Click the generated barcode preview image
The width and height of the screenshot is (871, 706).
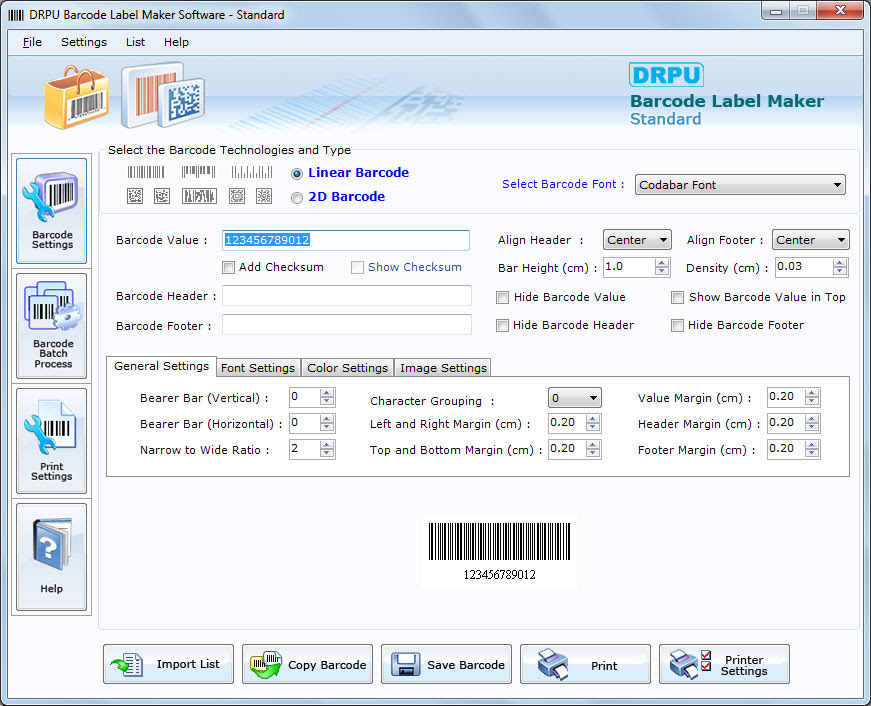[x=499, y=552]
